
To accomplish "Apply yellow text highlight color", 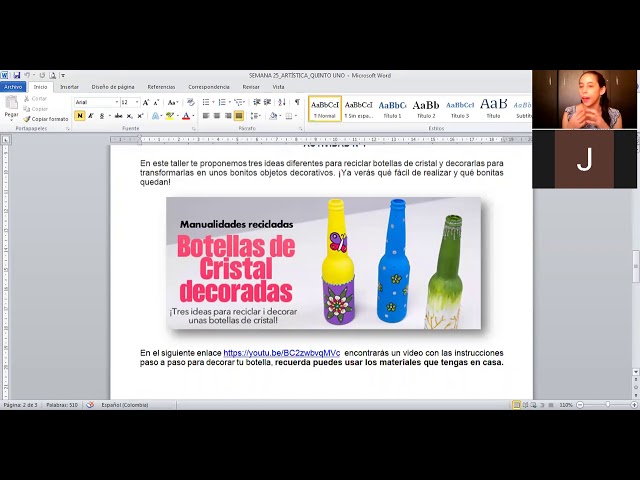I will point(169,116).
